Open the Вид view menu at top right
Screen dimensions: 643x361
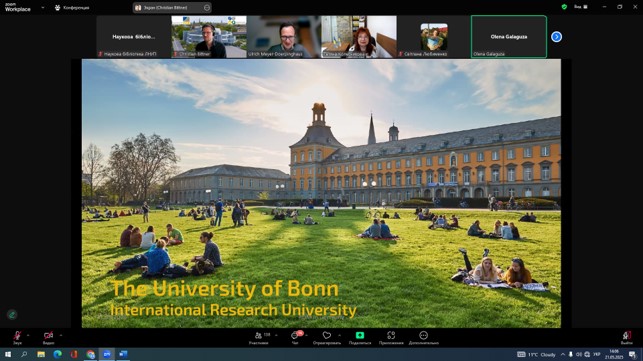click(x=581, y=7)
